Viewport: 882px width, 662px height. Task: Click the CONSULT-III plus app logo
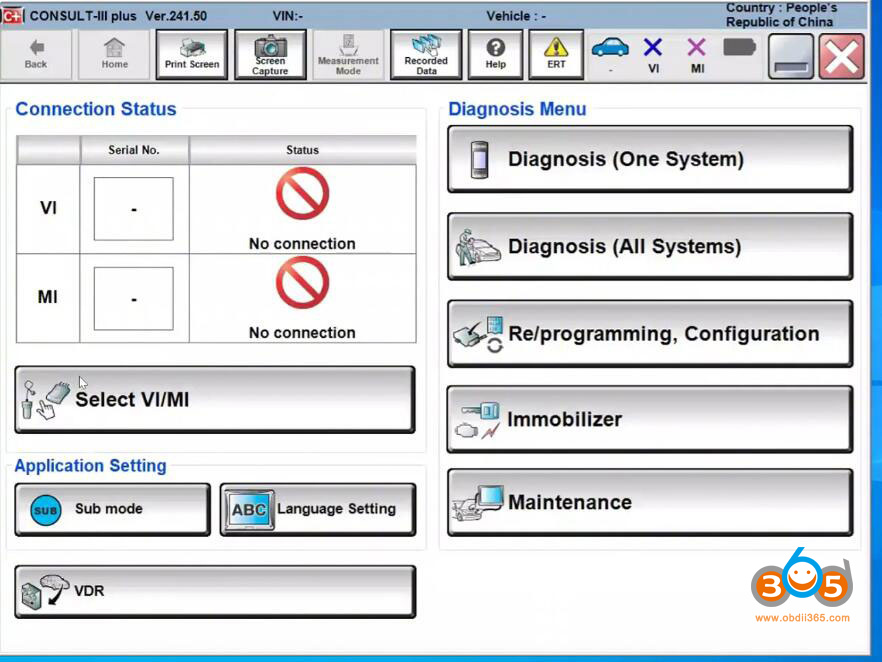pos(11,16)
